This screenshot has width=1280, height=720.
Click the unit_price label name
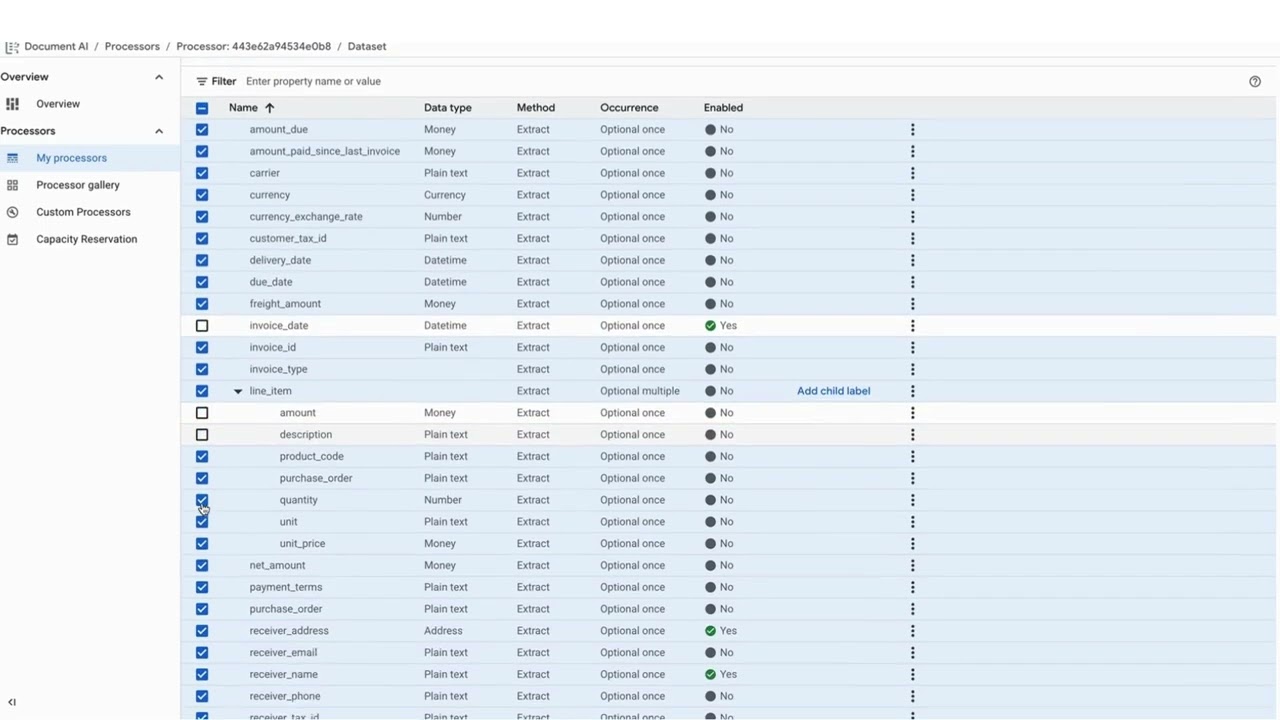pyautogui.click(x=302, y=543)
